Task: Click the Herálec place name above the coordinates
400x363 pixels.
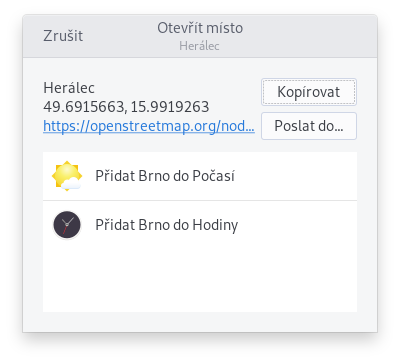Action: pyautogui.click(x=69, y=88)
